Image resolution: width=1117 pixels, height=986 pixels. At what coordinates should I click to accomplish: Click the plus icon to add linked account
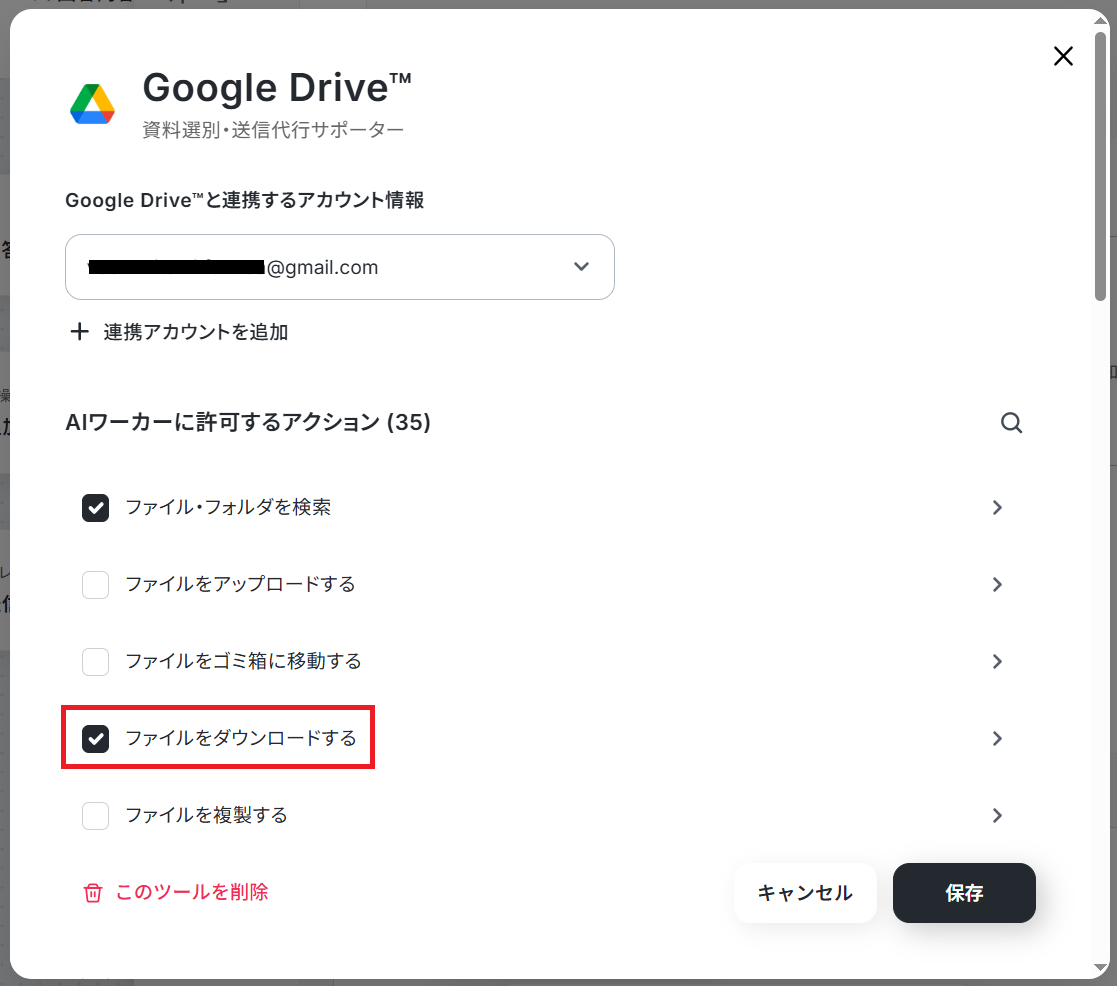click(x=80, y=331)
